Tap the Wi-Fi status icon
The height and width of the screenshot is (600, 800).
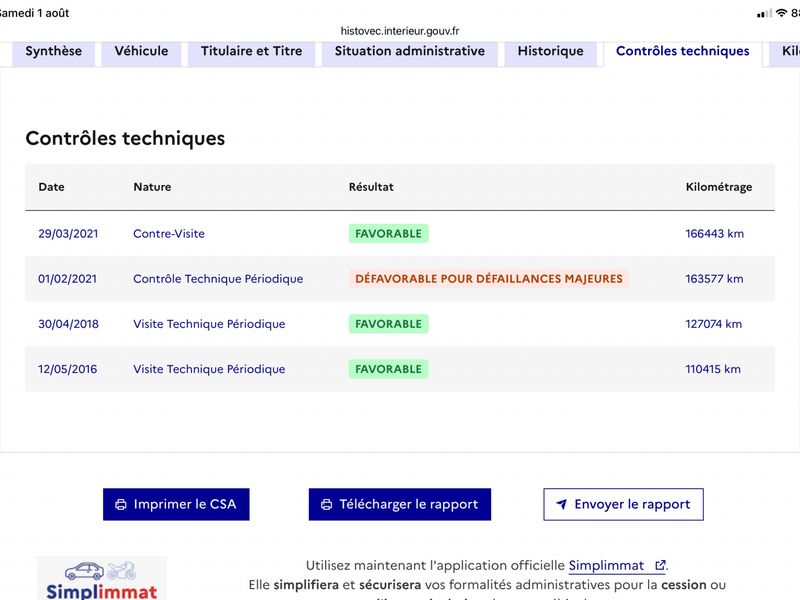click(781, 13)
